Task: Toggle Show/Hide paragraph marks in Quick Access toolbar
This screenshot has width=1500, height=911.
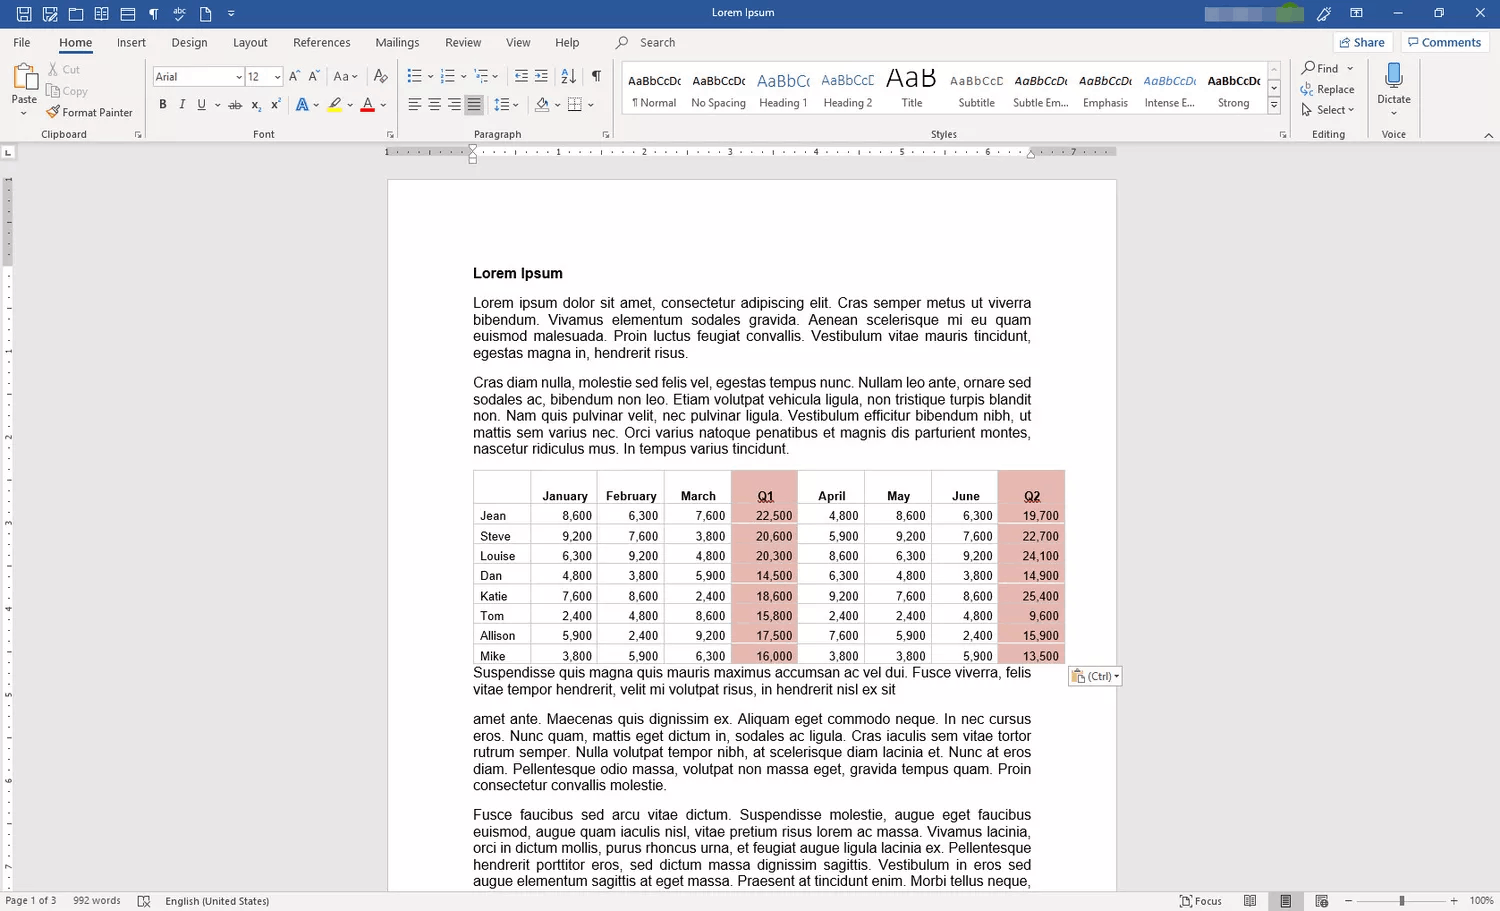Action: click(153, 13)
